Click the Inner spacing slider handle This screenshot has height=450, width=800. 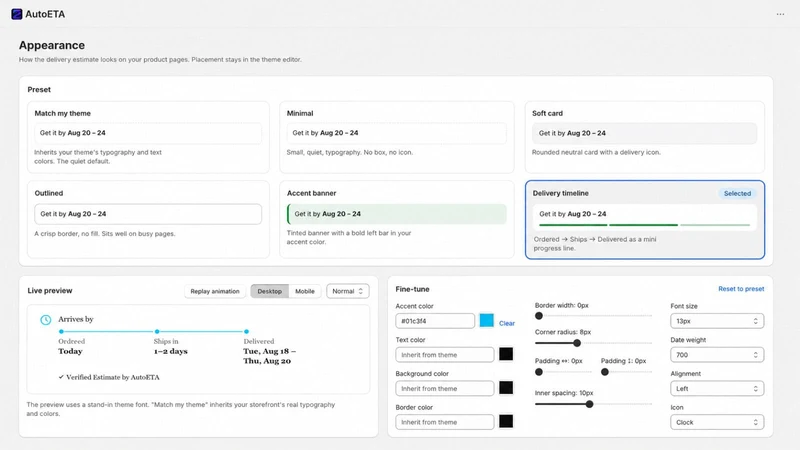589,404
